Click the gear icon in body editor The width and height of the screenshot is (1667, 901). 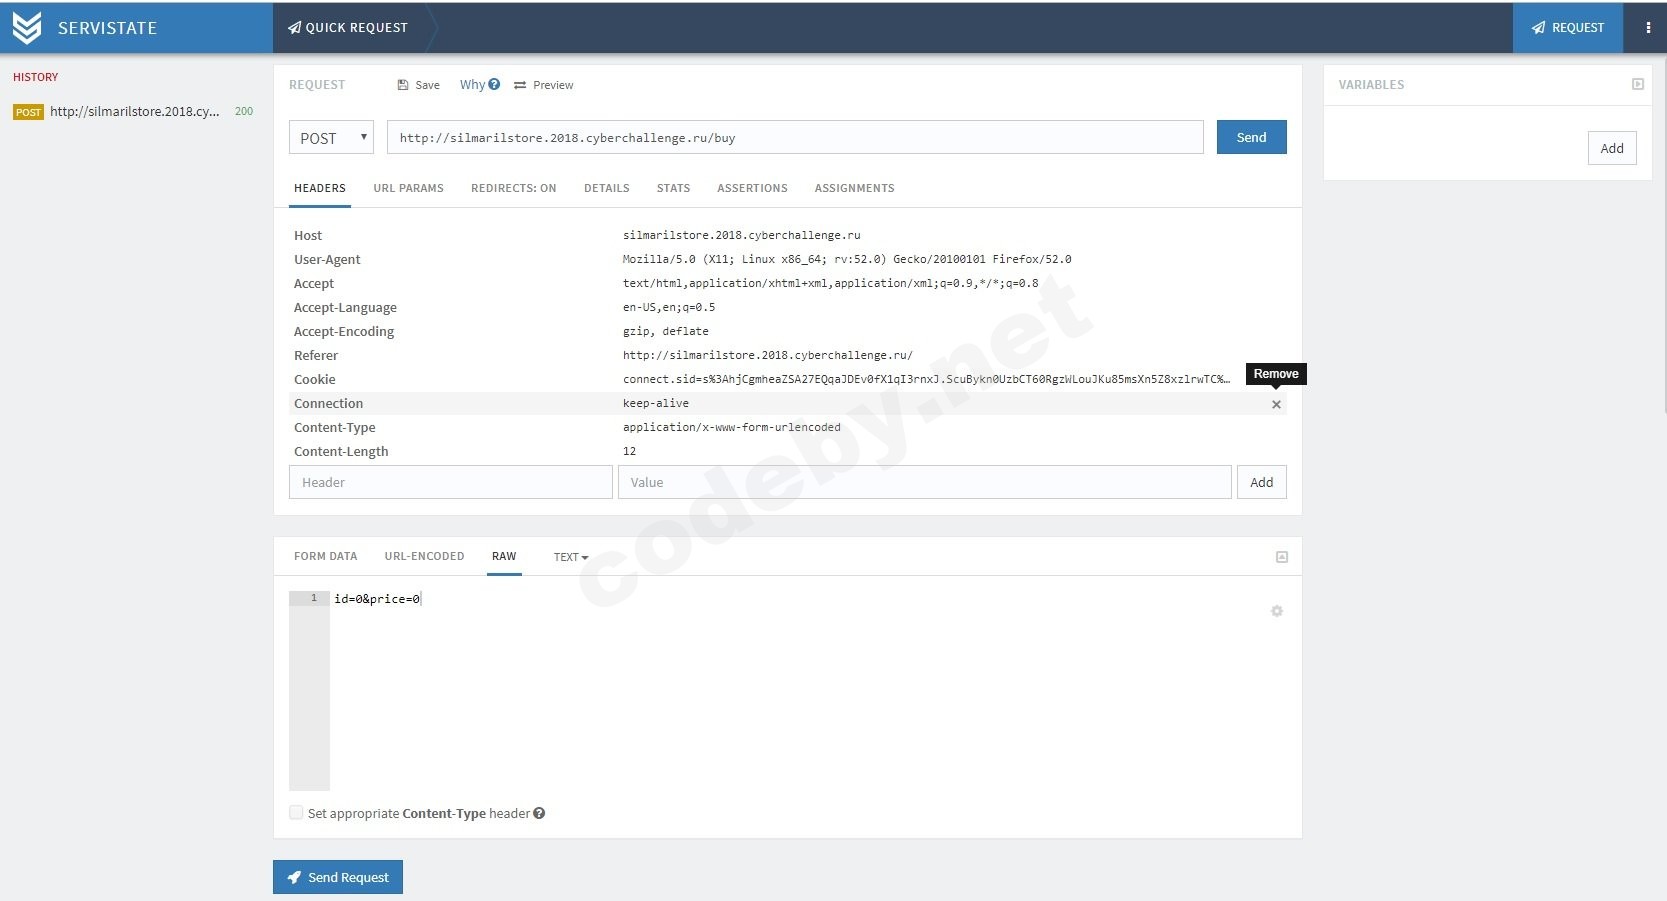click(1277, 611)
